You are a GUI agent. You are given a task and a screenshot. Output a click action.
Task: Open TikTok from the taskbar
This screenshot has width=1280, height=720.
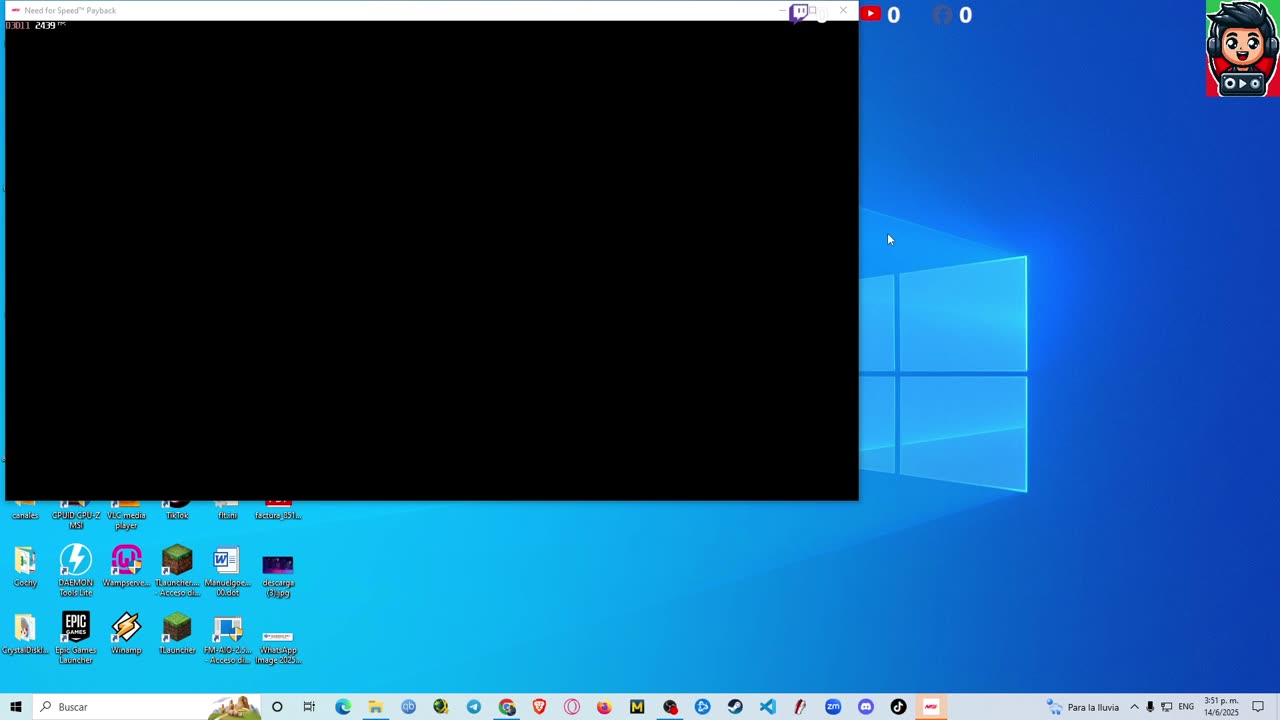898,707
